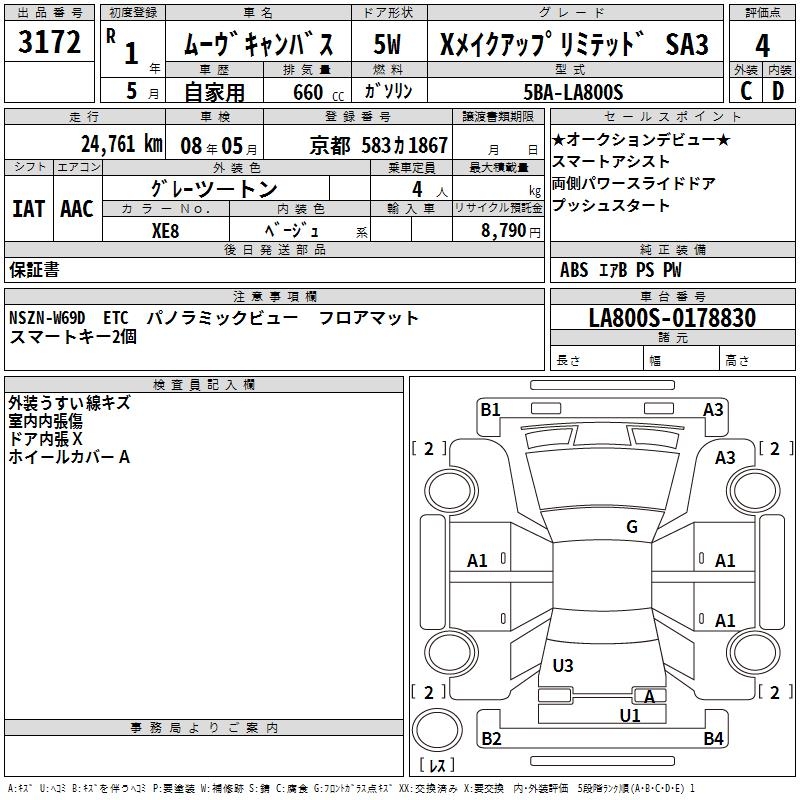Screen dimensions: 800x800
Task: Select 純正装備 section header
Action: pyautogui.click(x=672, y=249)
